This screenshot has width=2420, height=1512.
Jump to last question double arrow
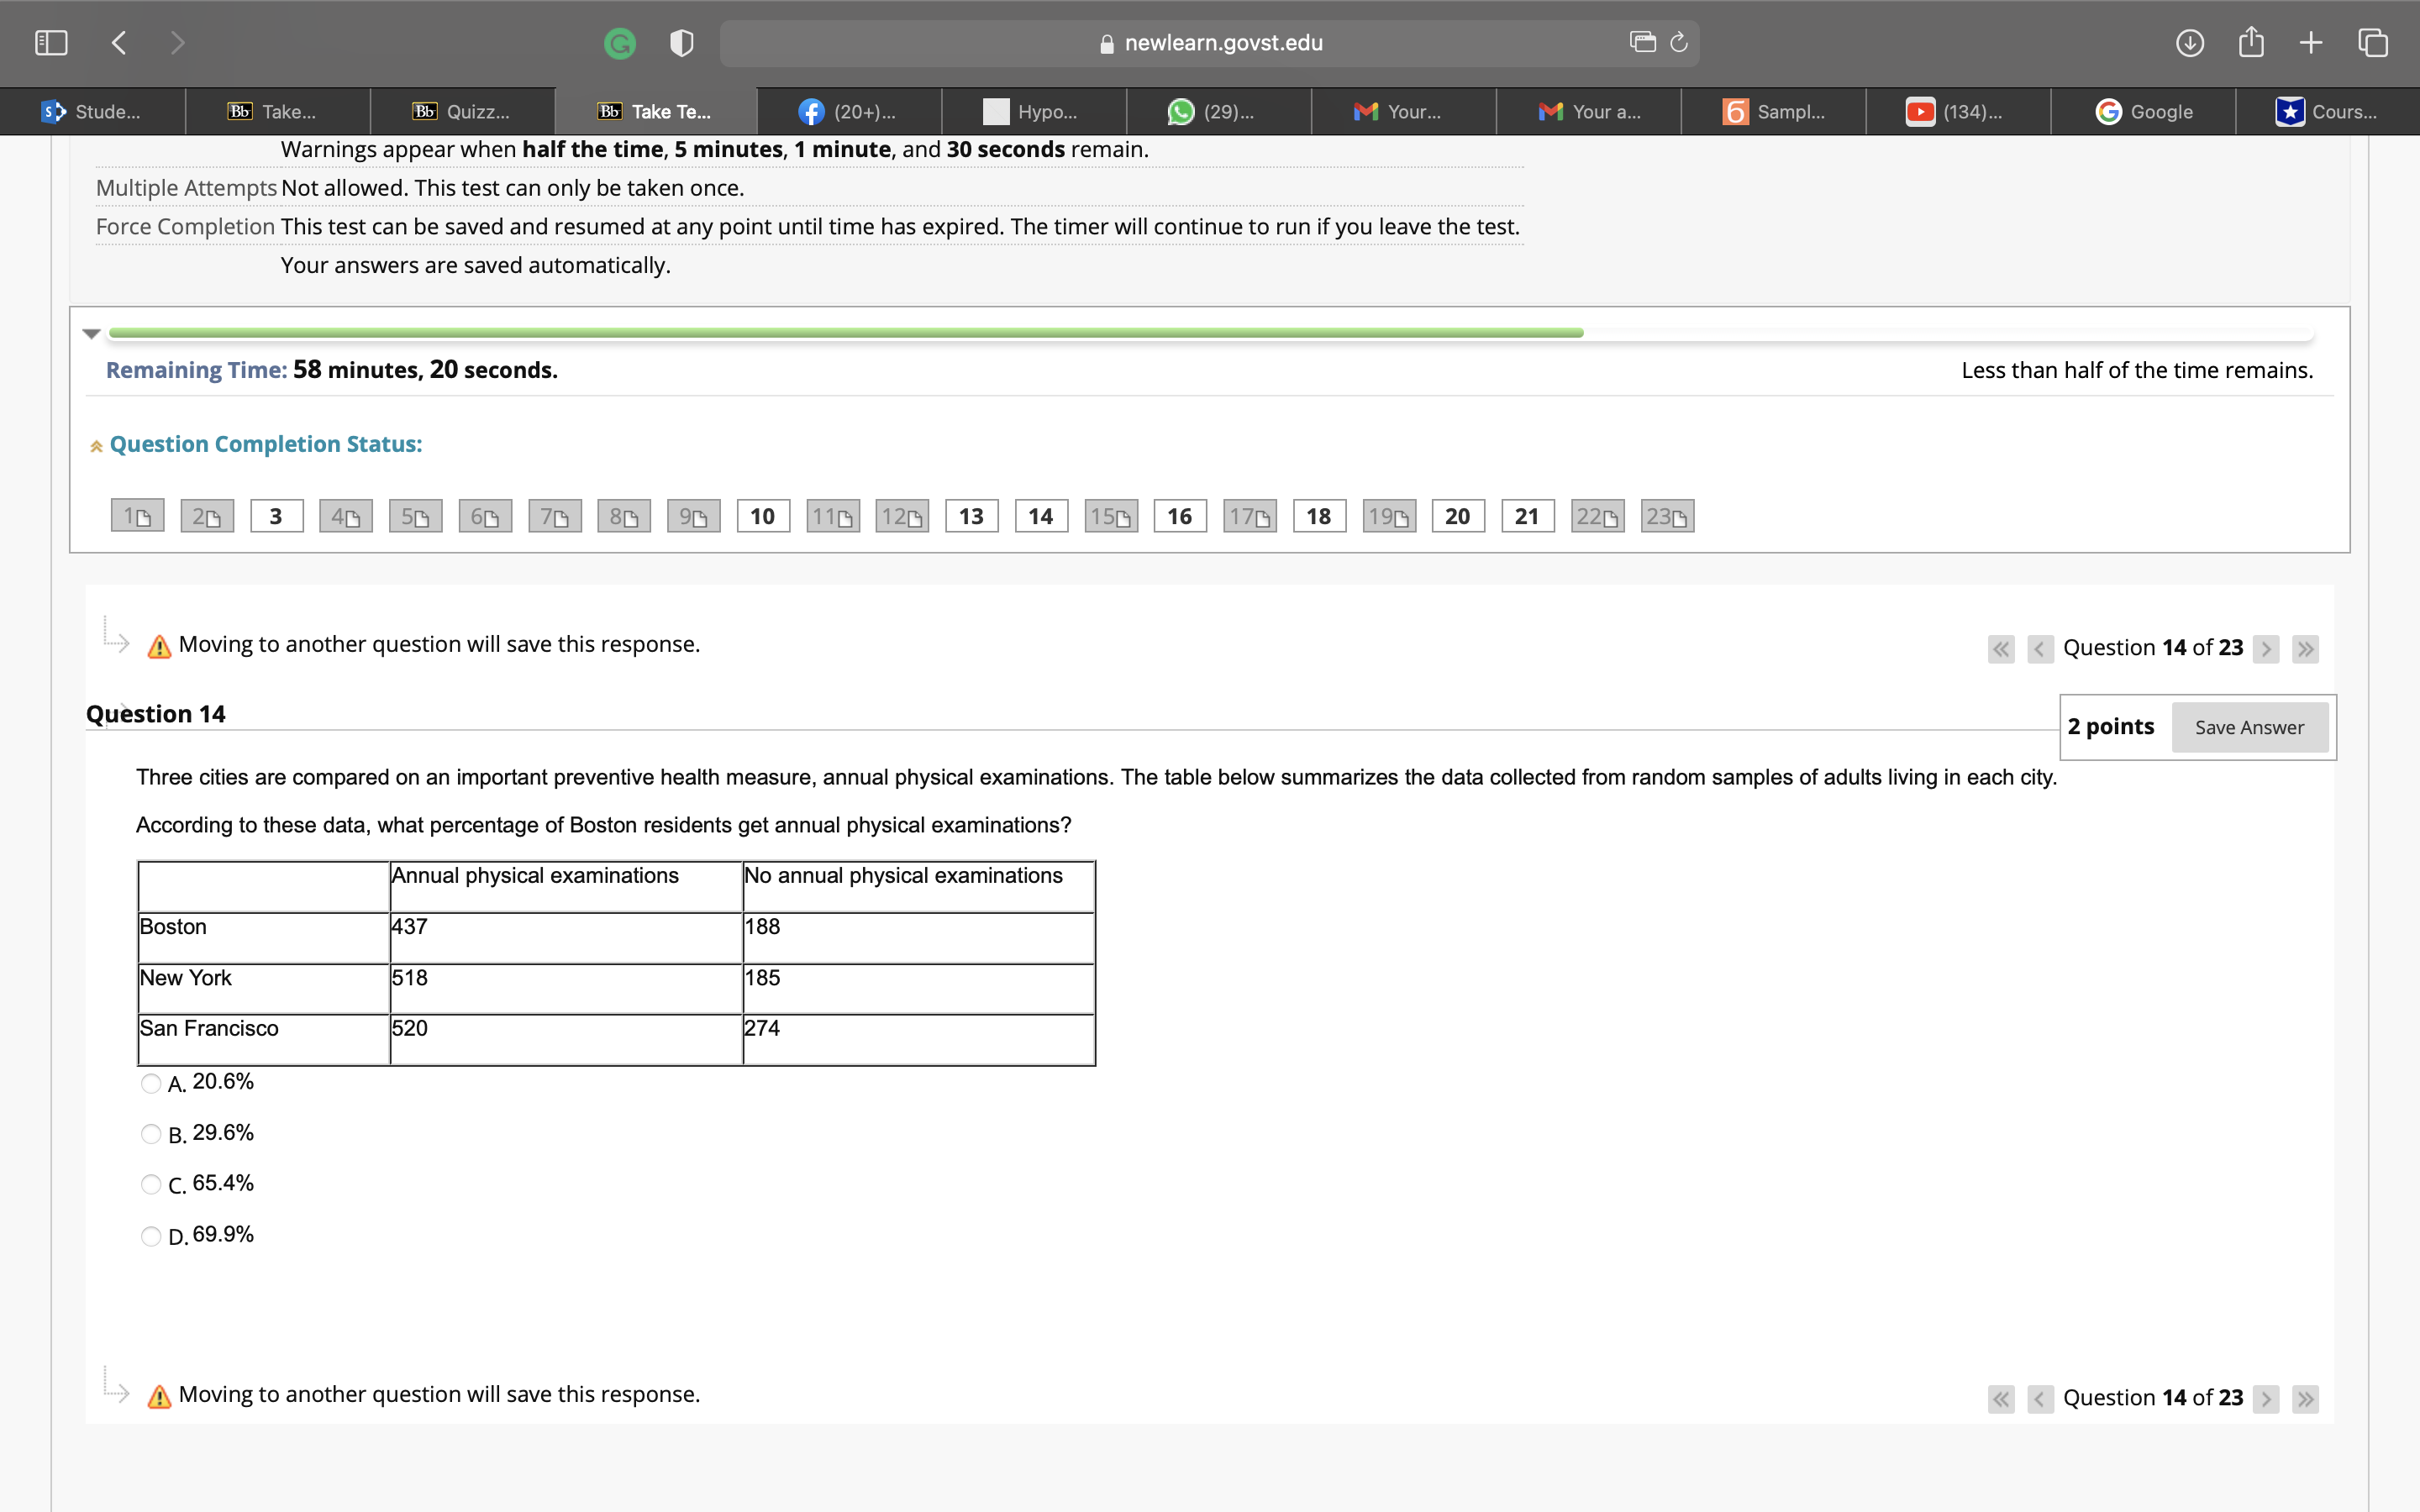(x=2305, y=649)
